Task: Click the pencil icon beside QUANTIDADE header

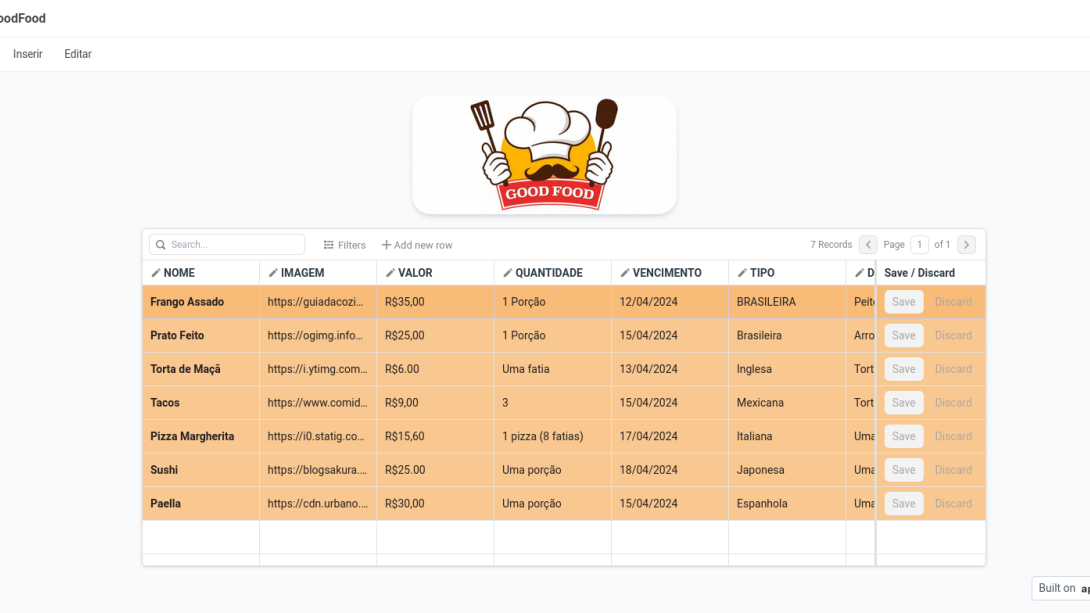Action: [507, 273]
